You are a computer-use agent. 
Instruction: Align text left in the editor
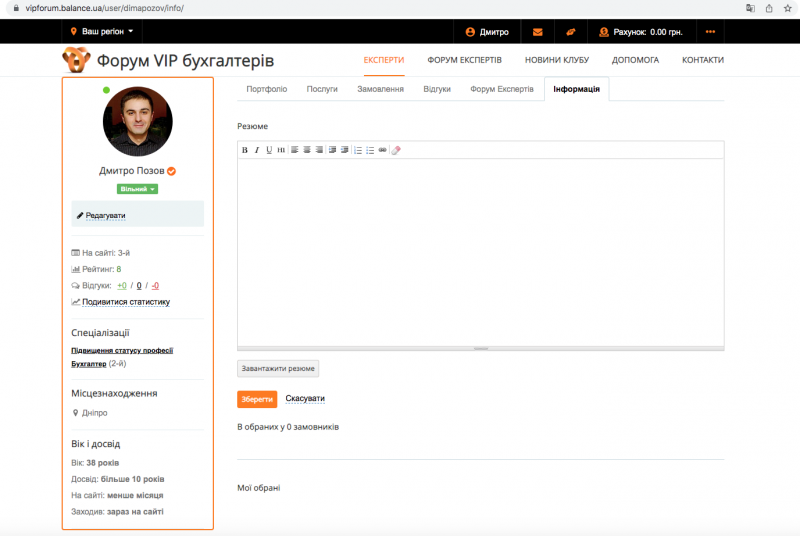click(295, 150)
